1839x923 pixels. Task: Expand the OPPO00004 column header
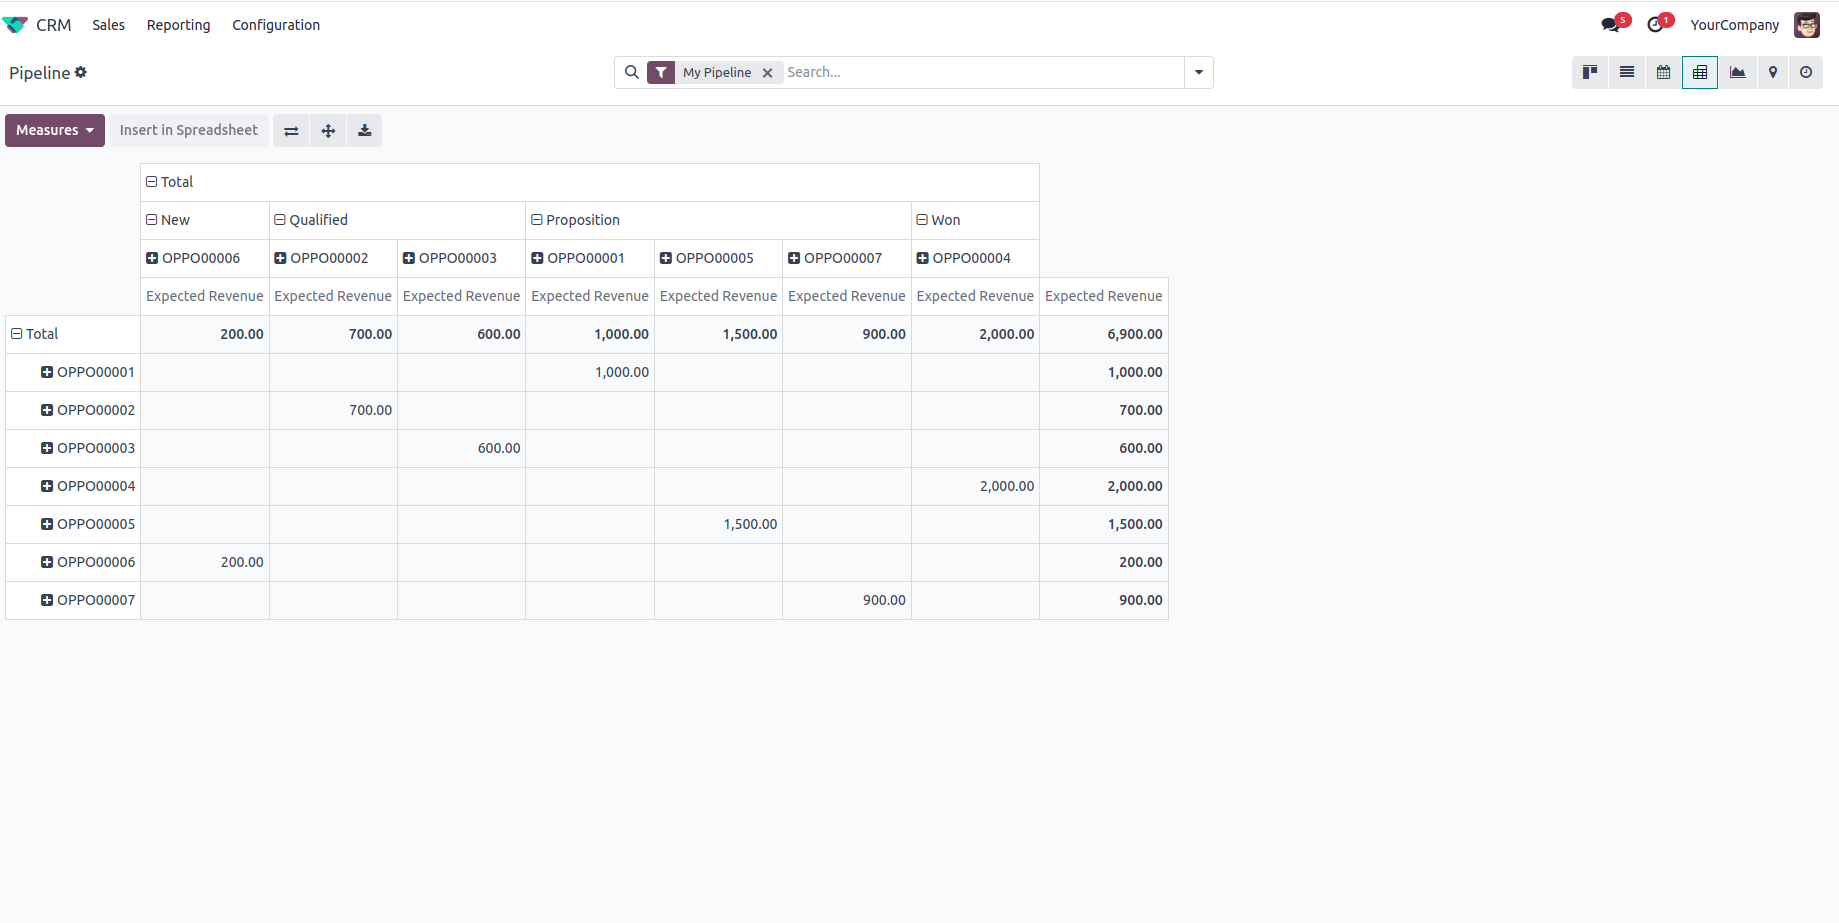click(976, 258)
